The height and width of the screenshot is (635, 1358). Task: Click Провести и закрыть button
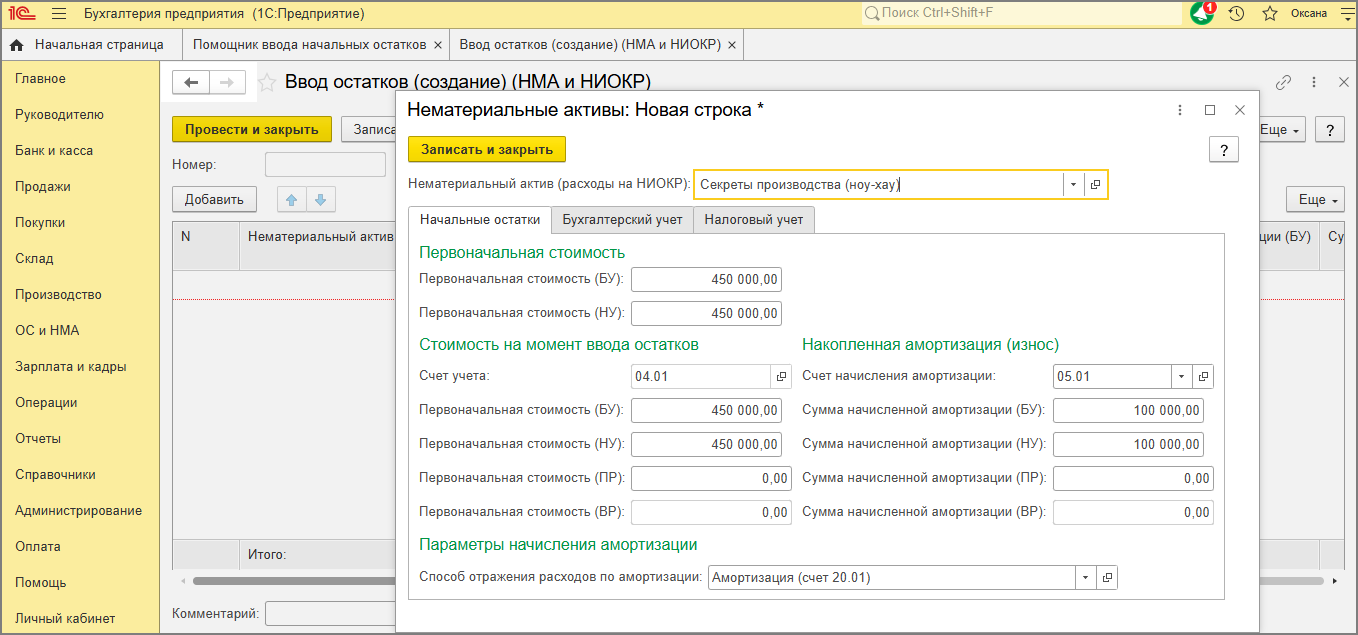[252, 129]
